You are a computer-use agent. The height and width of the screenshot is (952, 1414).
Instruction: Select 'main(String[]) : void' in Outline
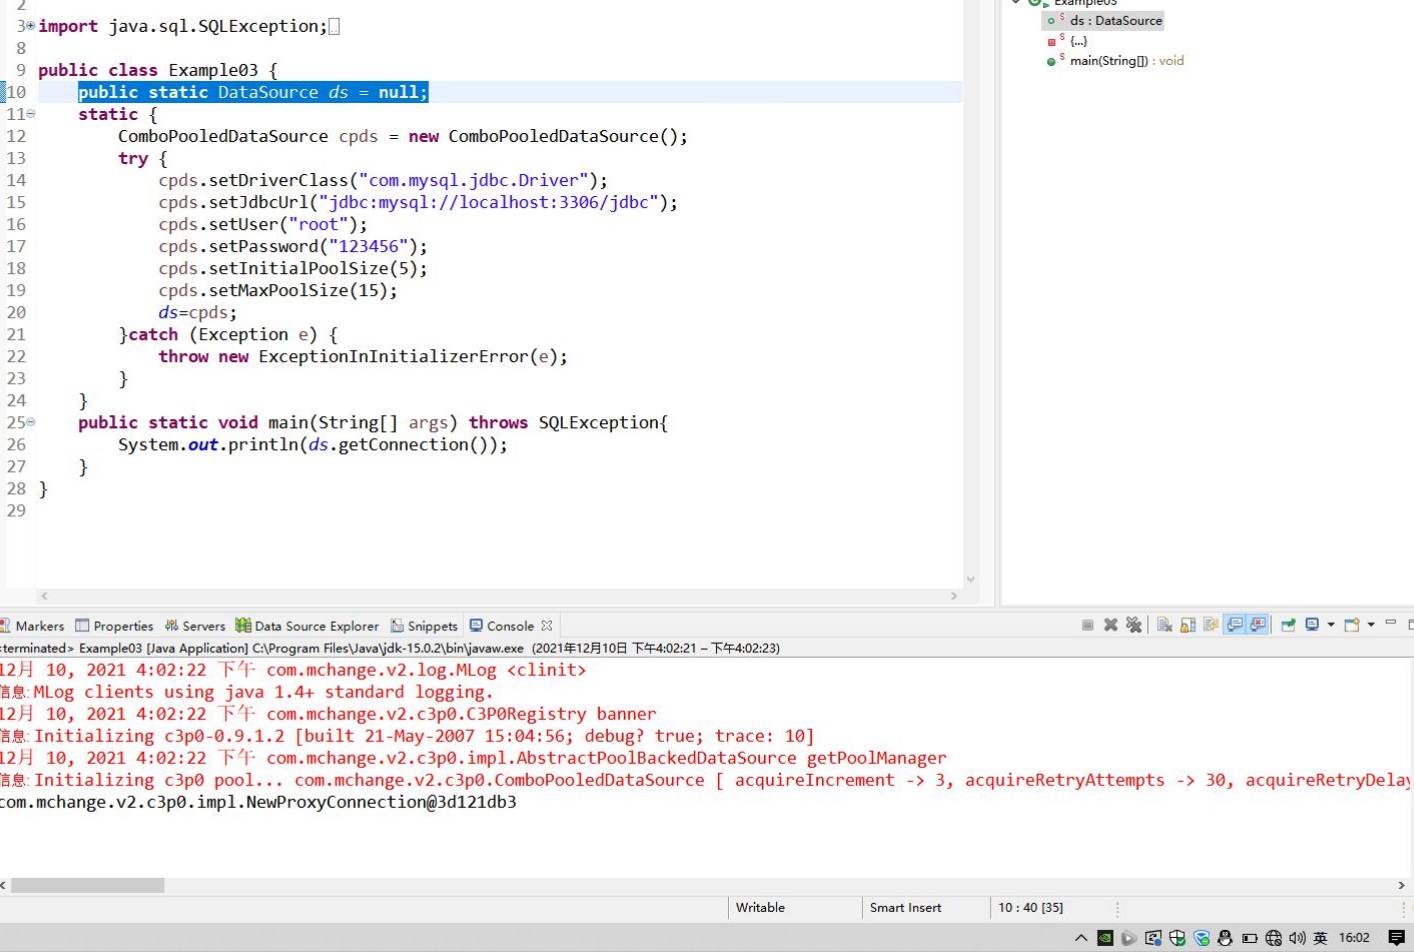click(1115, 61)
